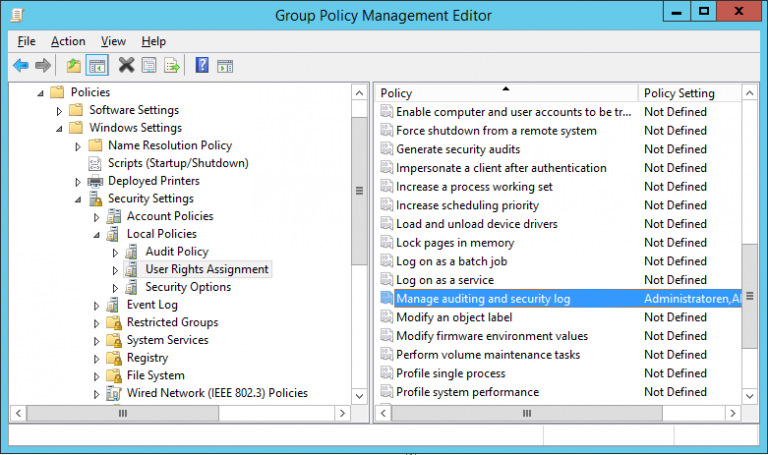Open the View menu

113,41
